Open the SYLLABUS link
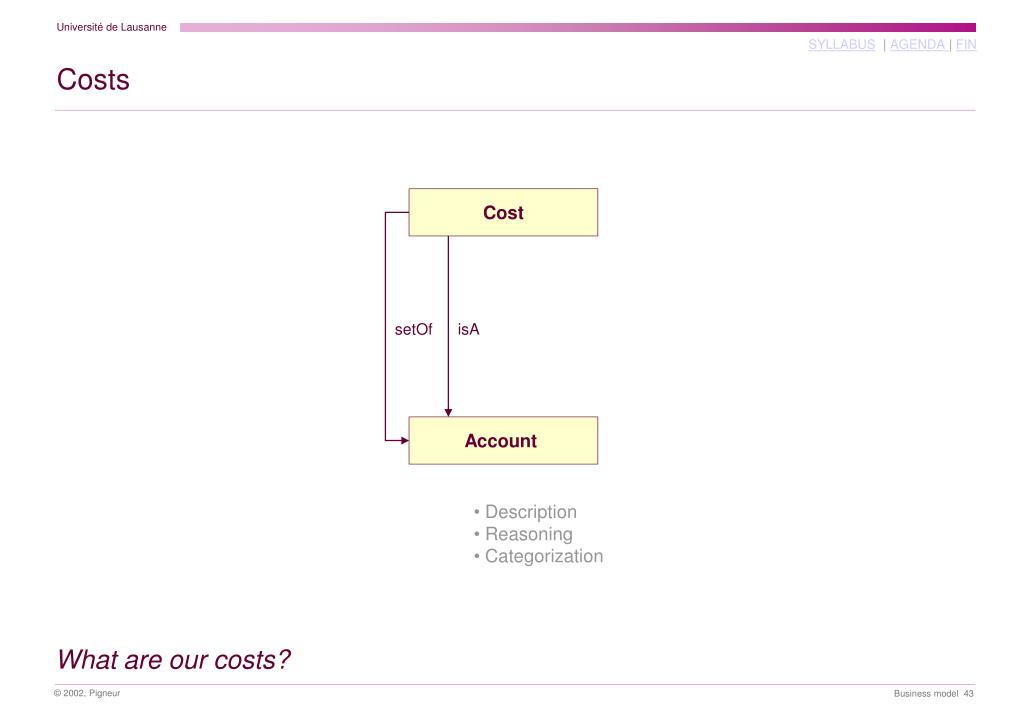 pyautogui.click(x=841, y=44)
